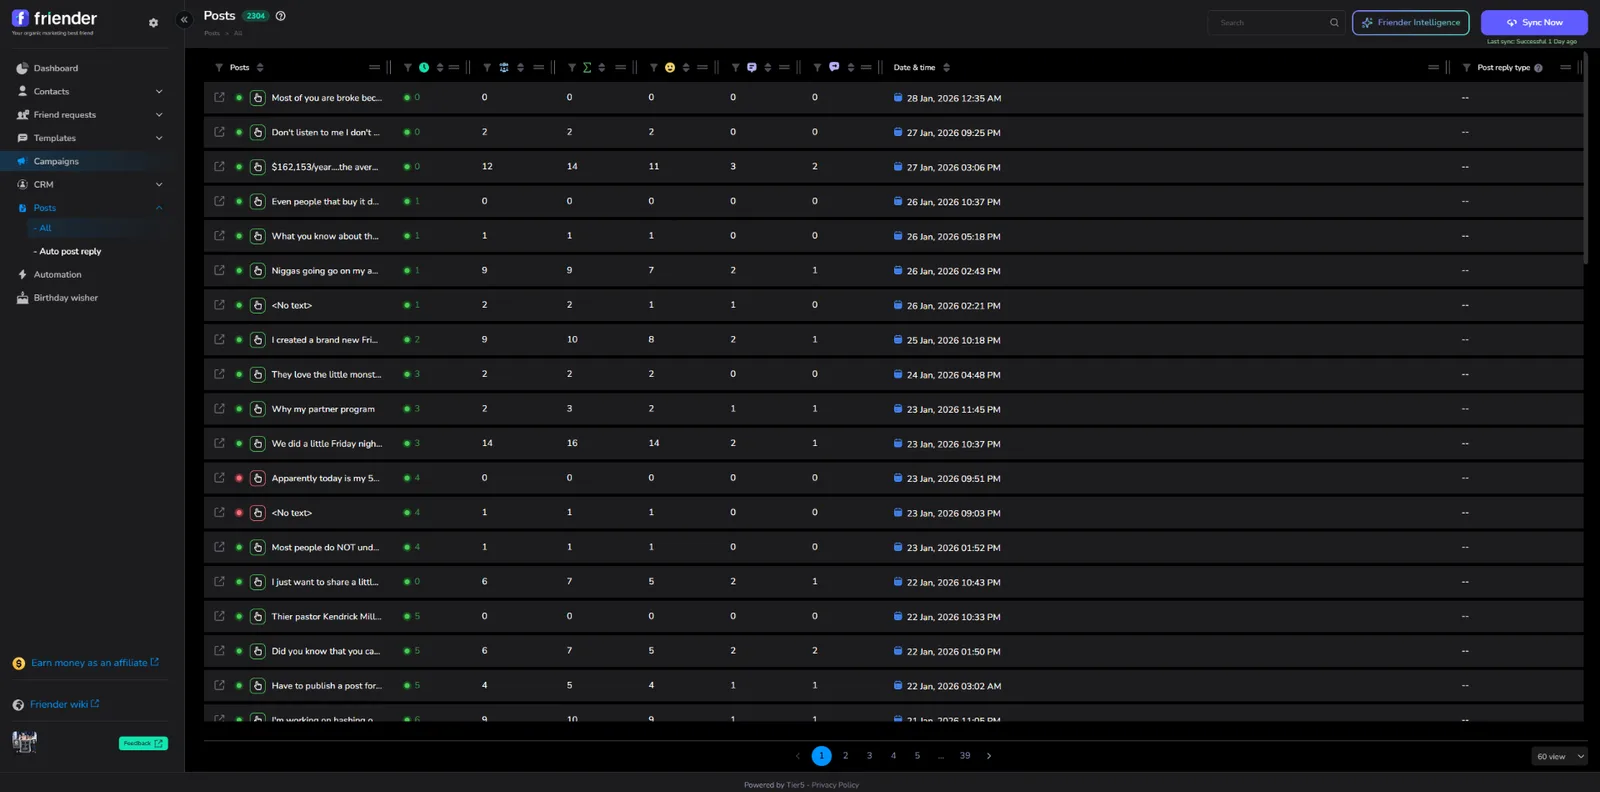Collapse the sidebar with the double-chevron button
Screen dimensions: 1600x792
184,19
